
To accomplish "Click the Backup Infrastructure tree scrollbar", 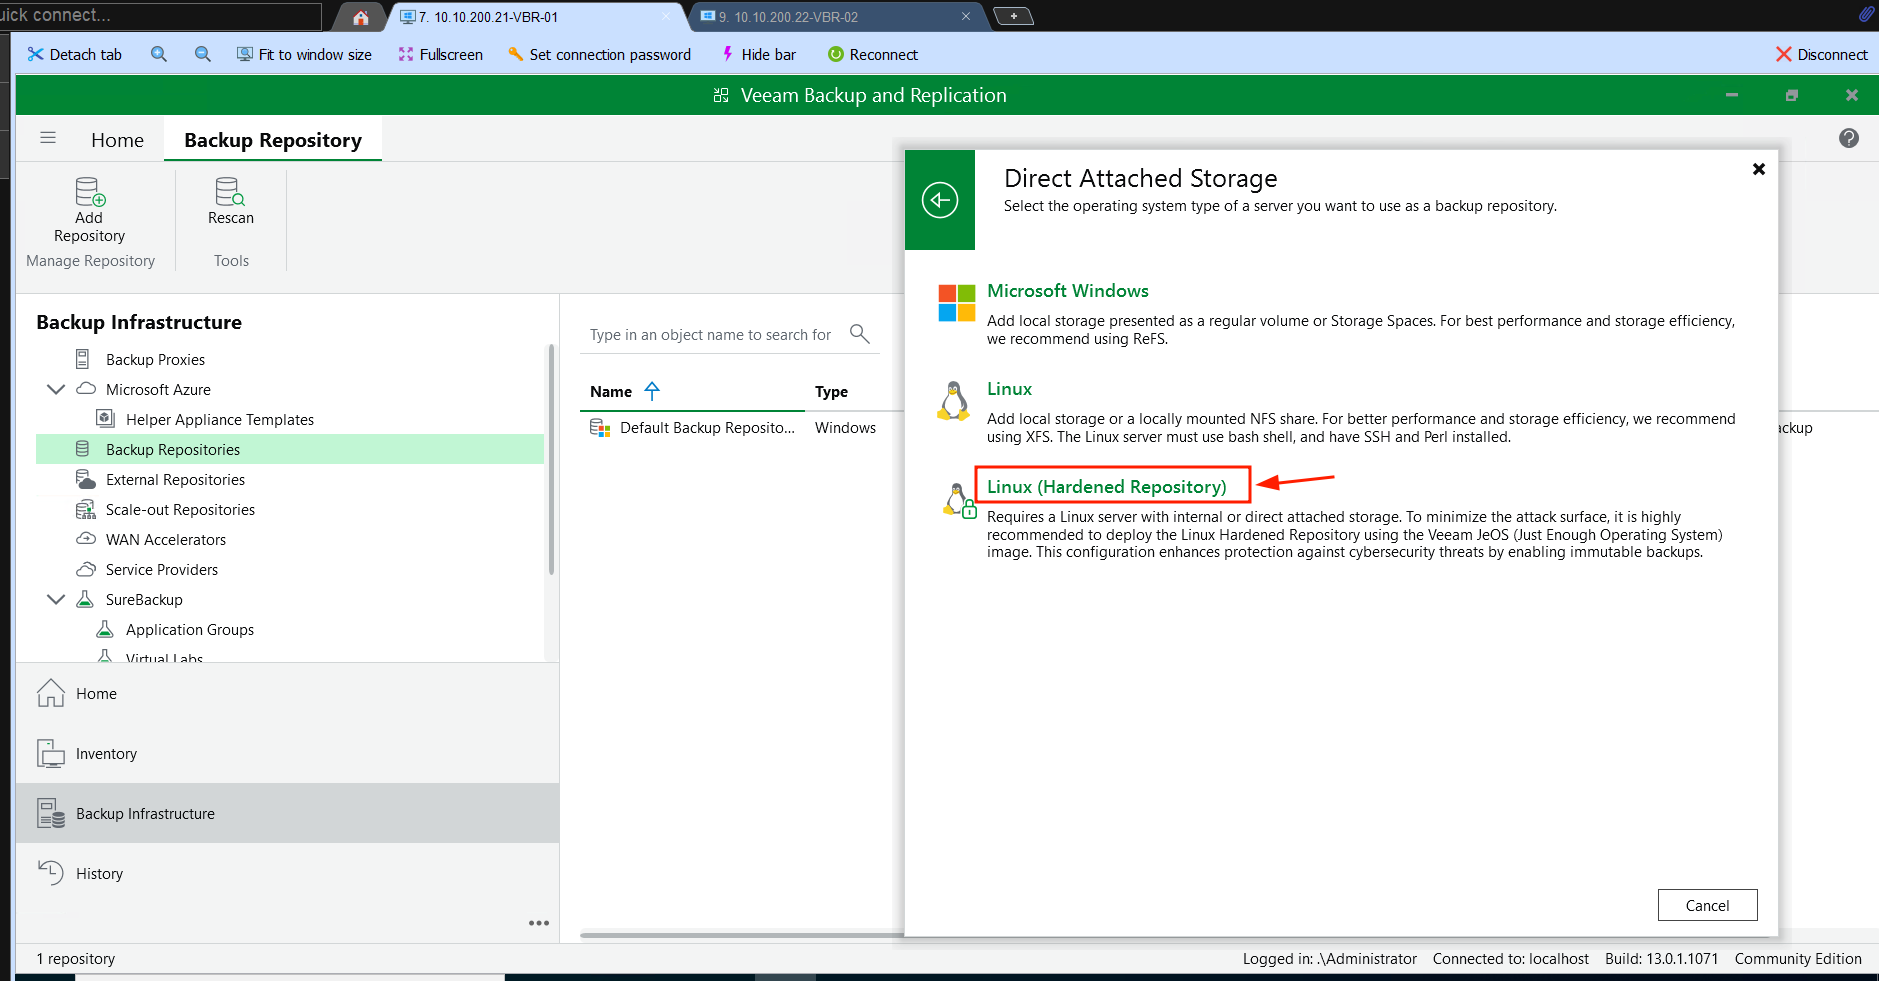I will click(551, 460).
